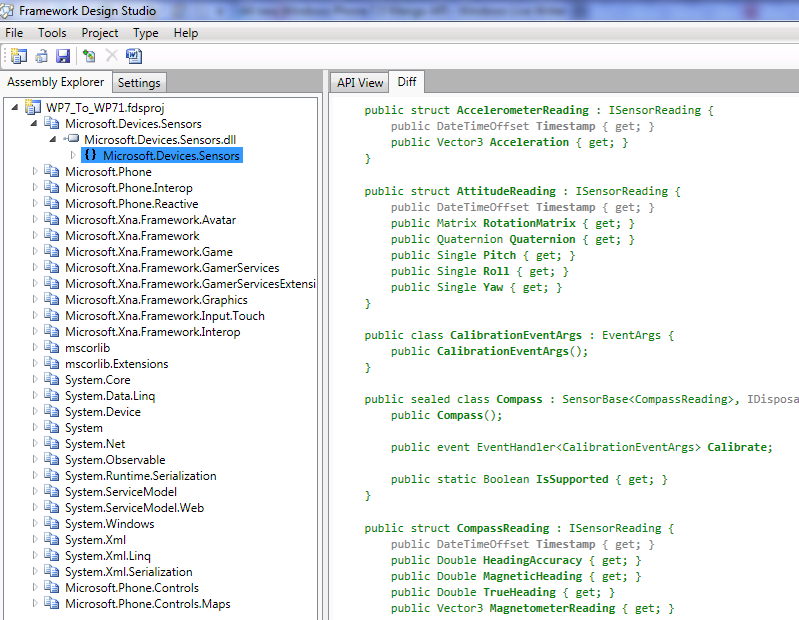Click the WP7_To_WP71.fdsproj project icon
This screenshot has width=799, height=620.
pos(33,107)
